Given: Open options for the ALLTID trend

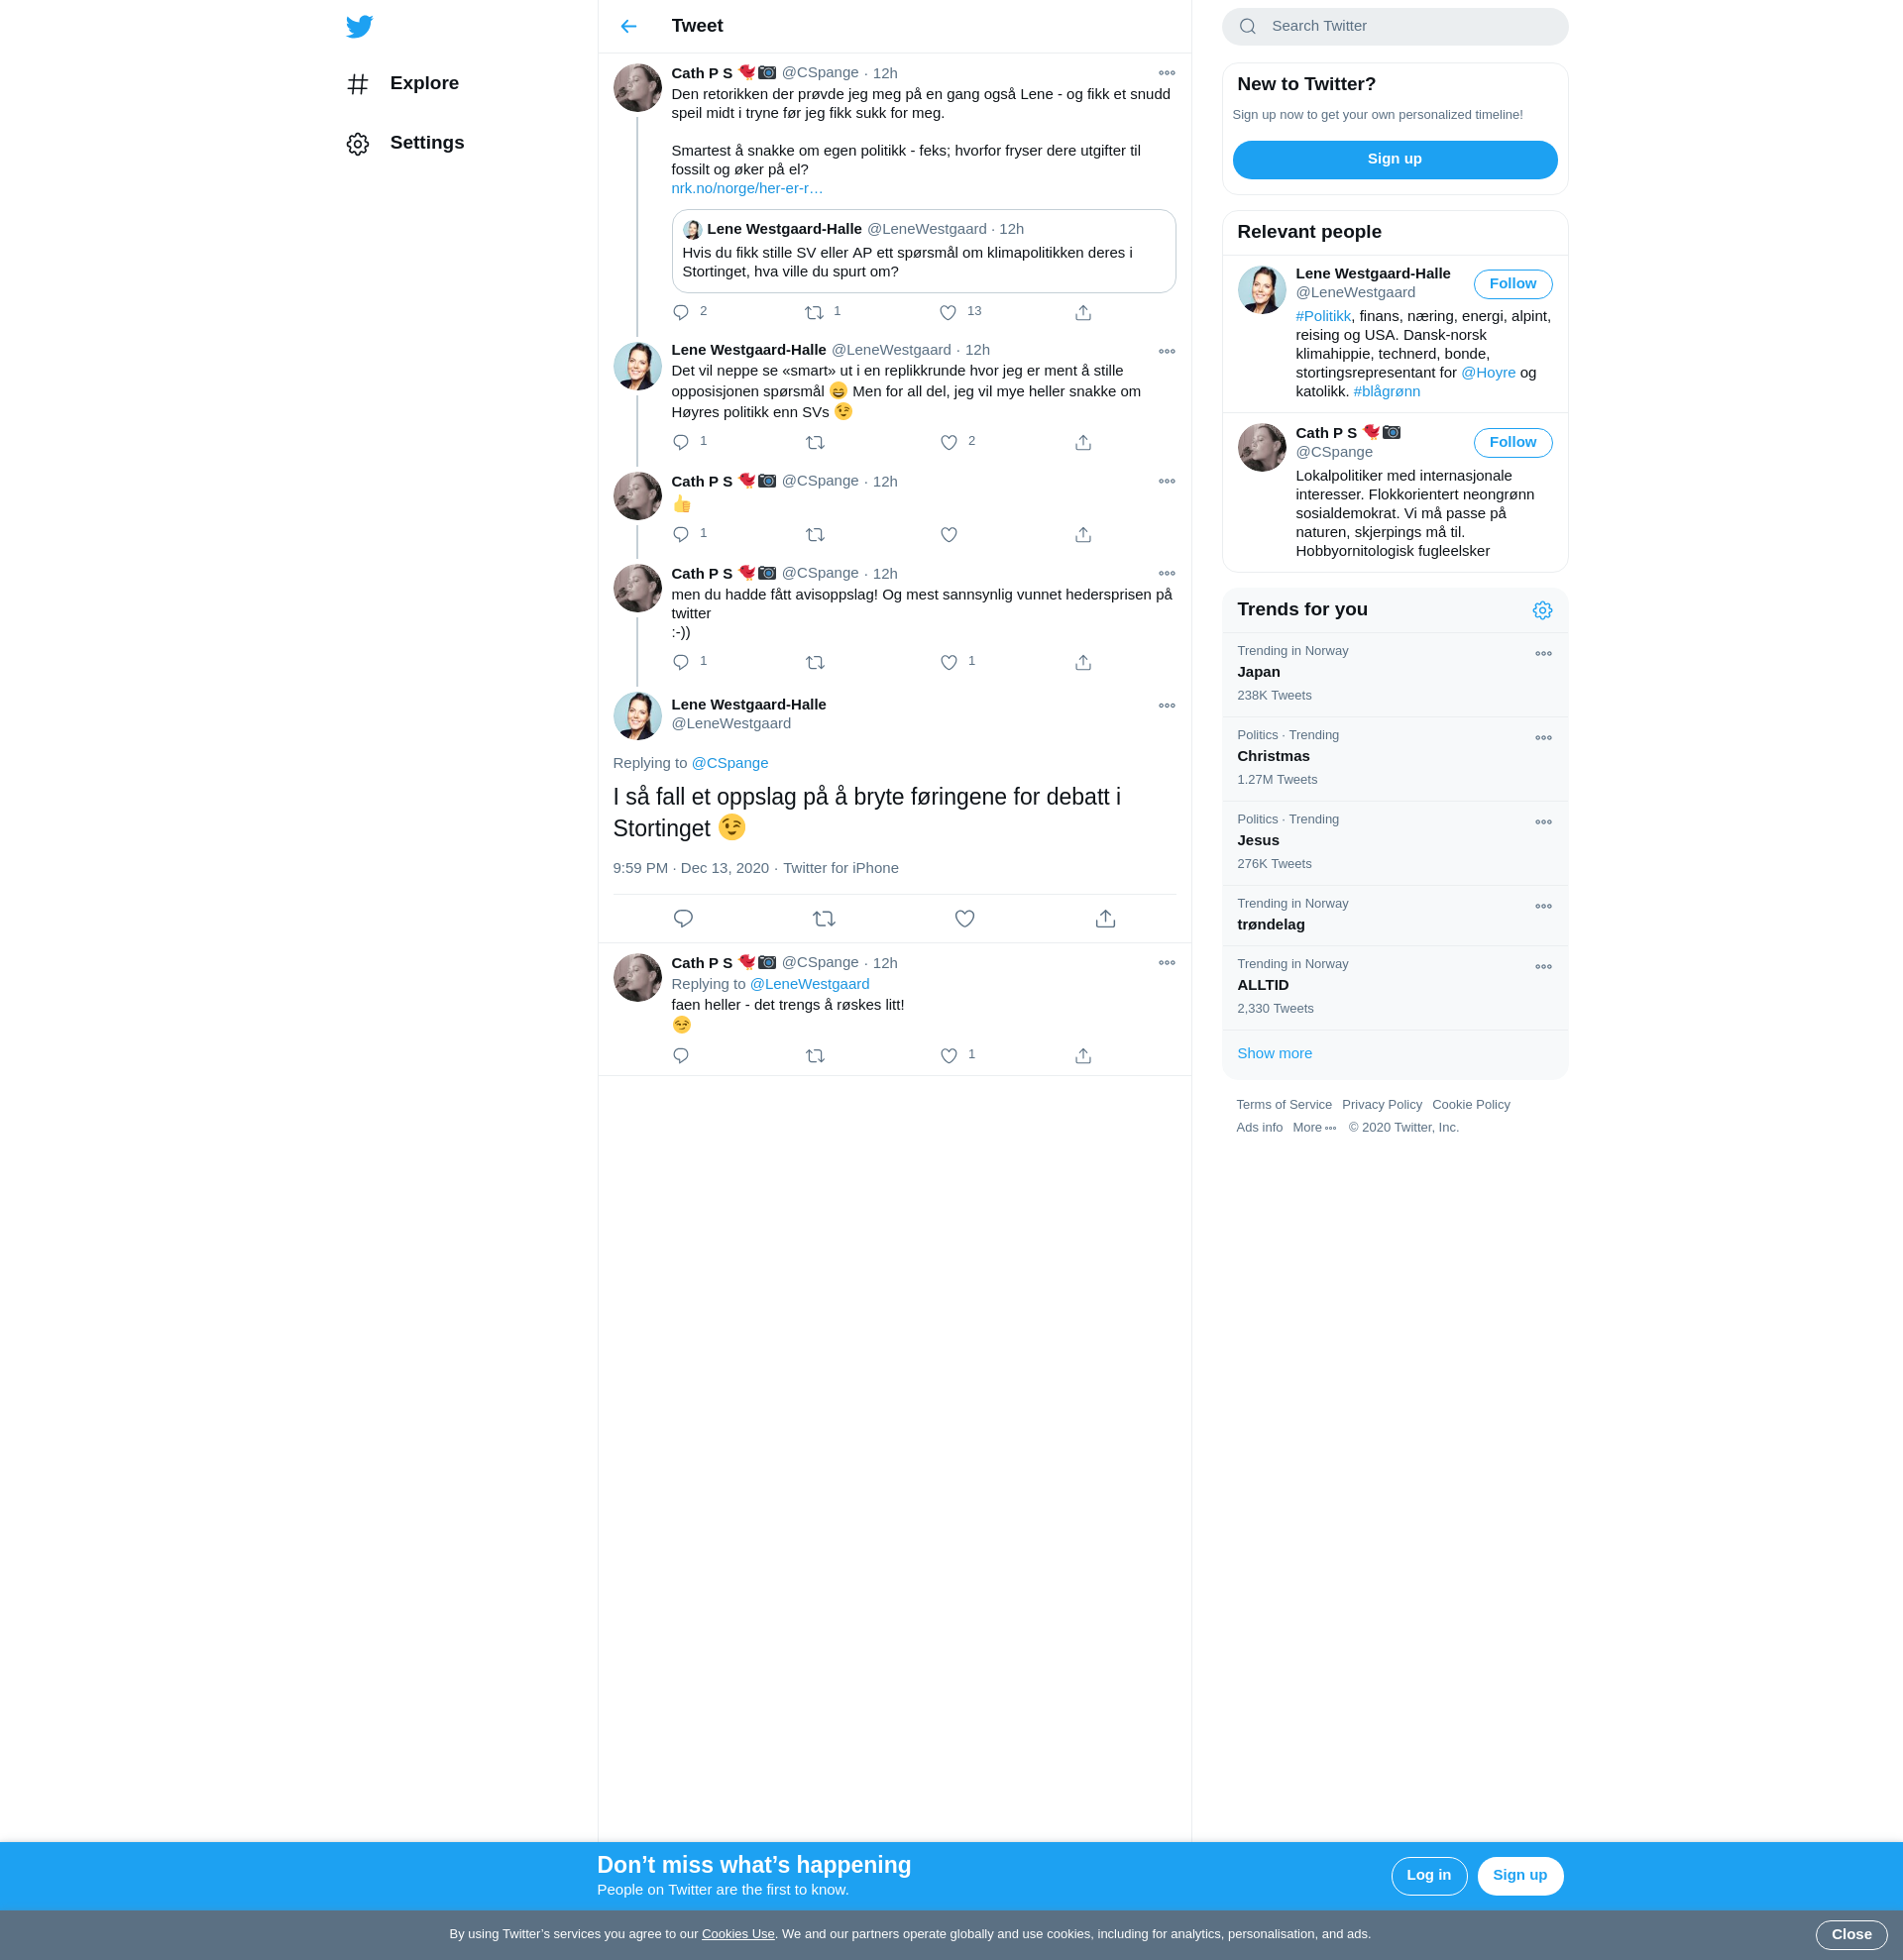Looking at the screenshot, I should [1543, 966].
